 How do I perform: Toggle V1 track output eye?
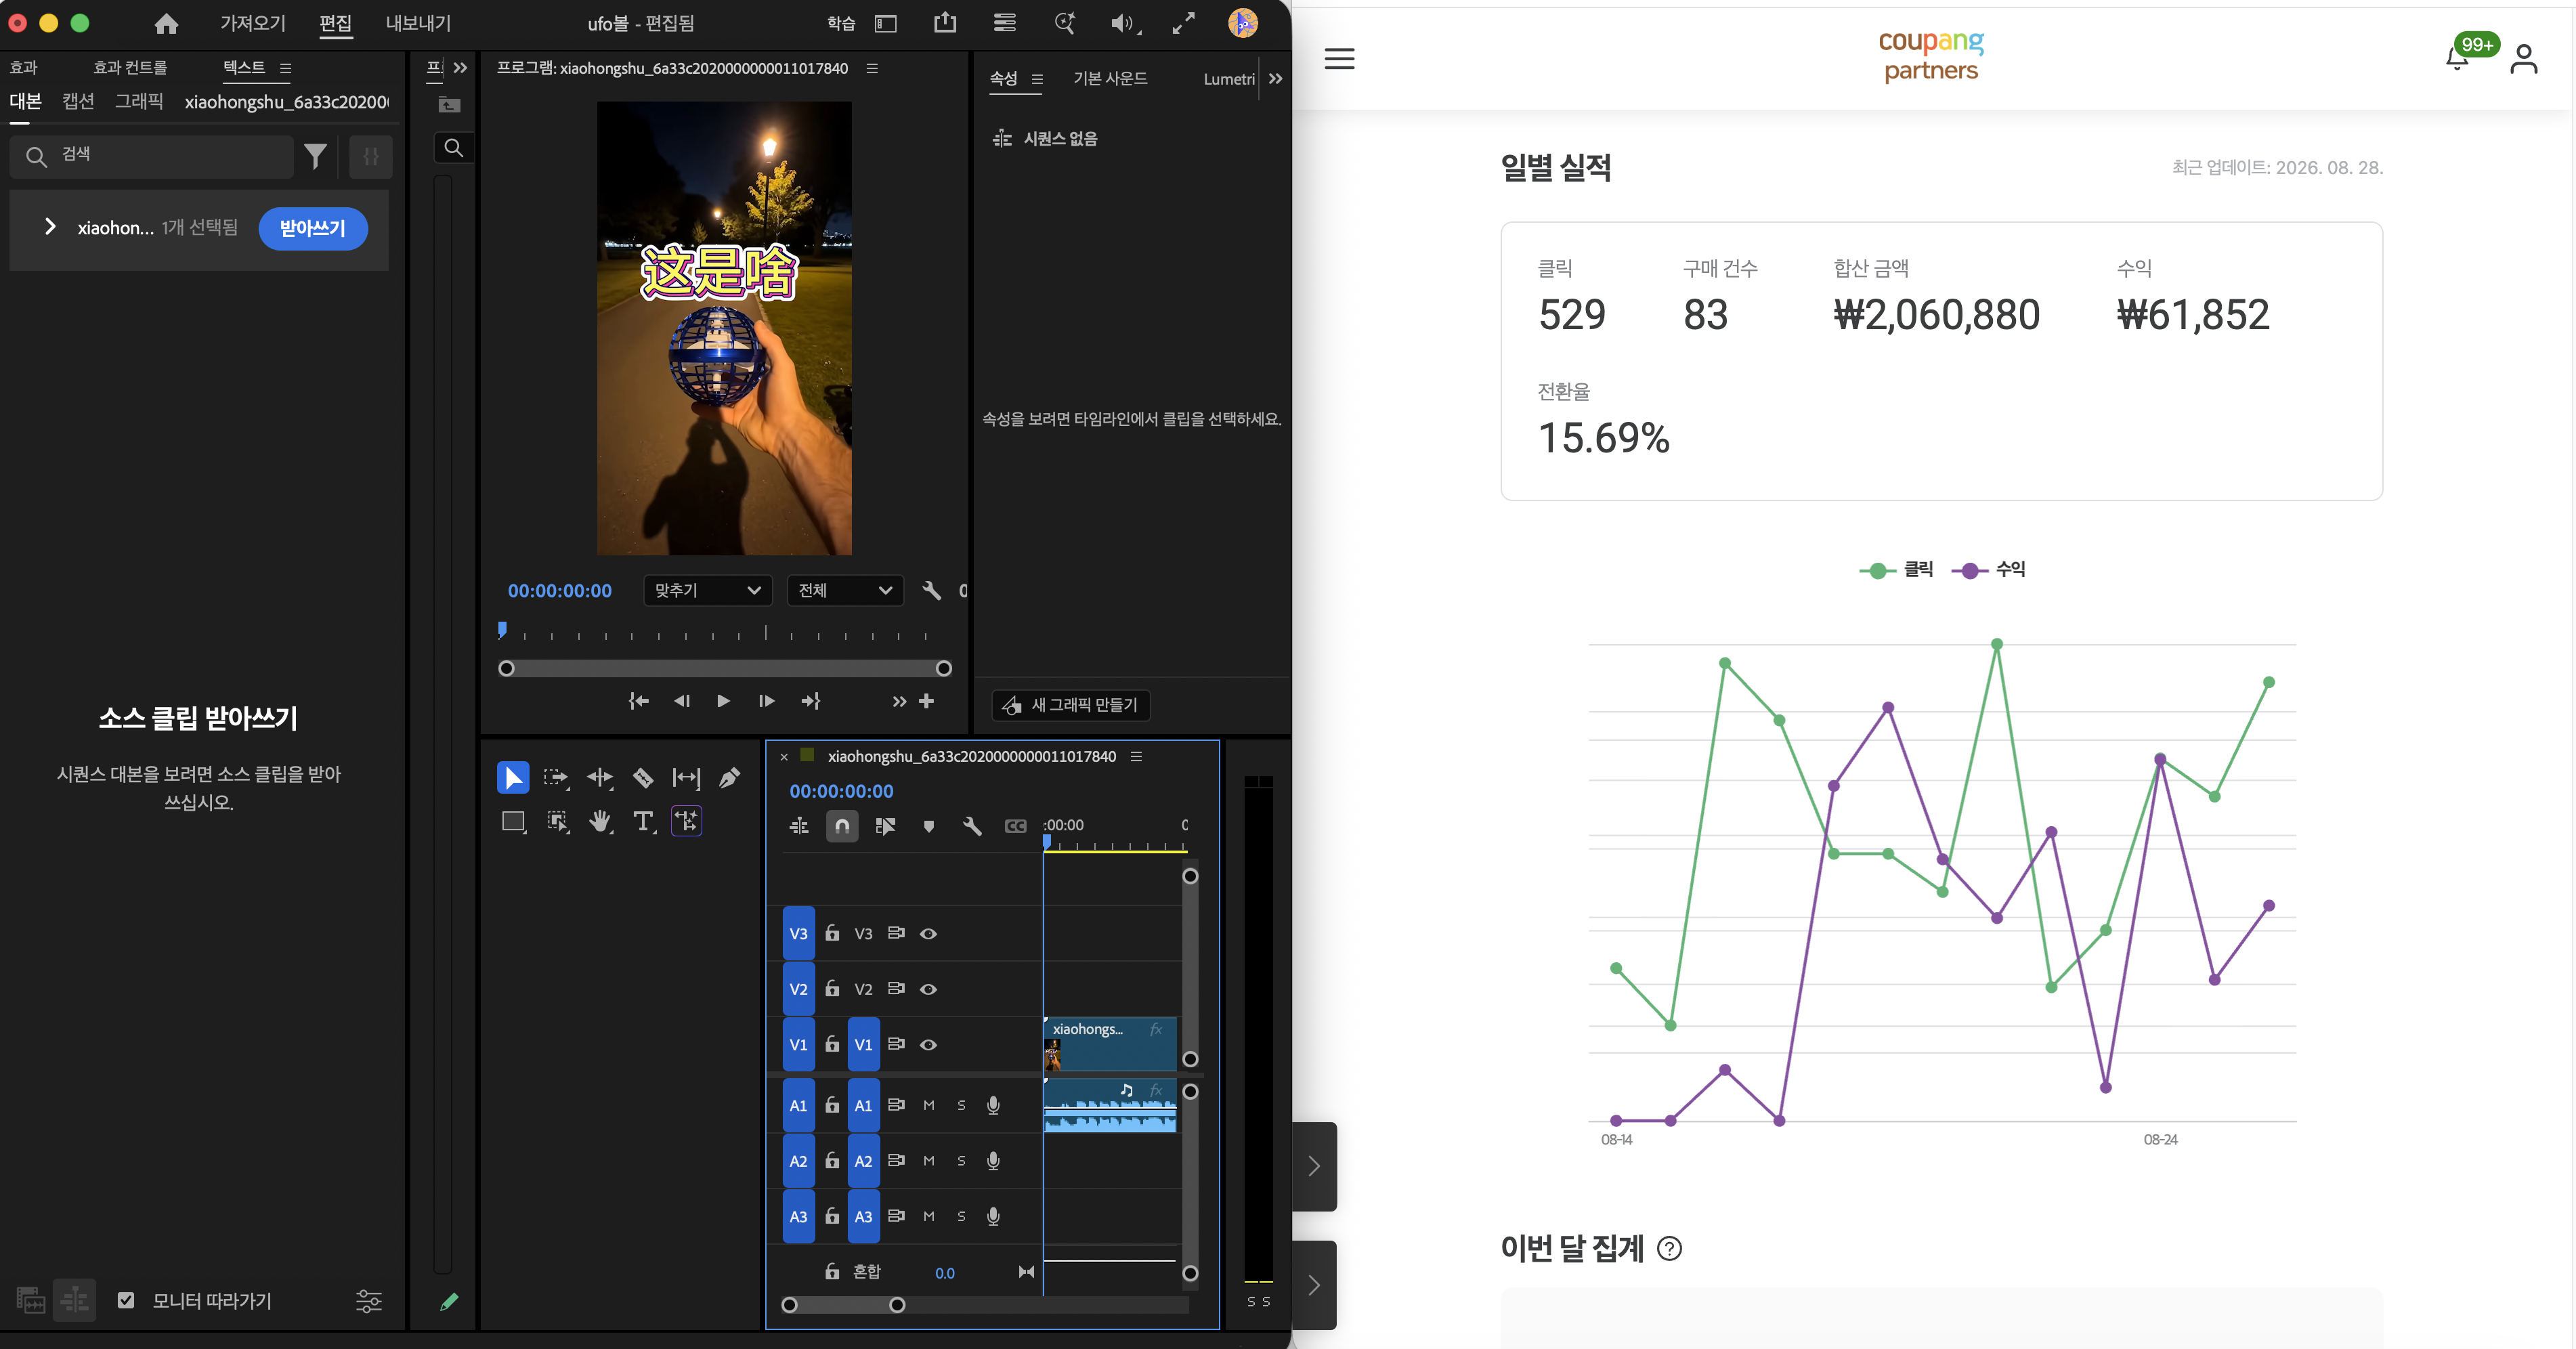[928, 1044]
